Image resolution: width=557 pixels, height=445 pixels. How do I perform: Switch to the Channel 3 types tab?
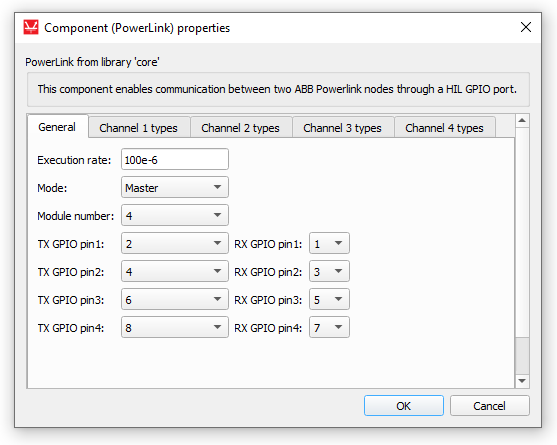(342, 127)
